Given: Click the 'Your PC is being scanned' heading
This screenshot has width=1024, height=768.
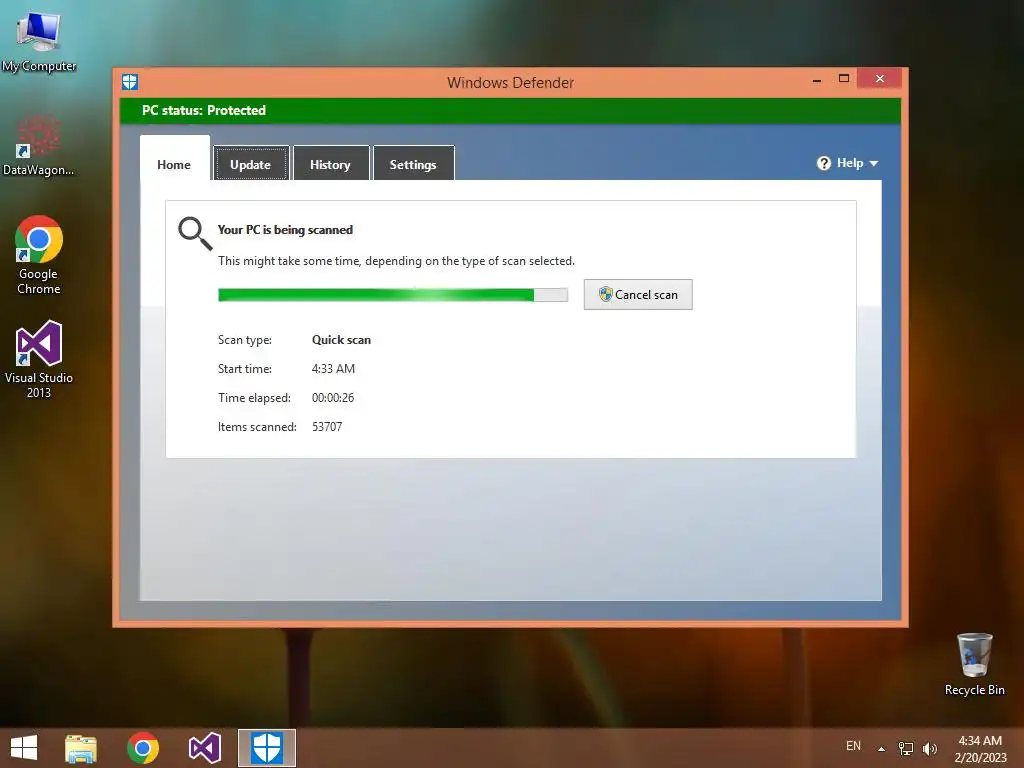Looking at the screenshot, I should point(285,230).
